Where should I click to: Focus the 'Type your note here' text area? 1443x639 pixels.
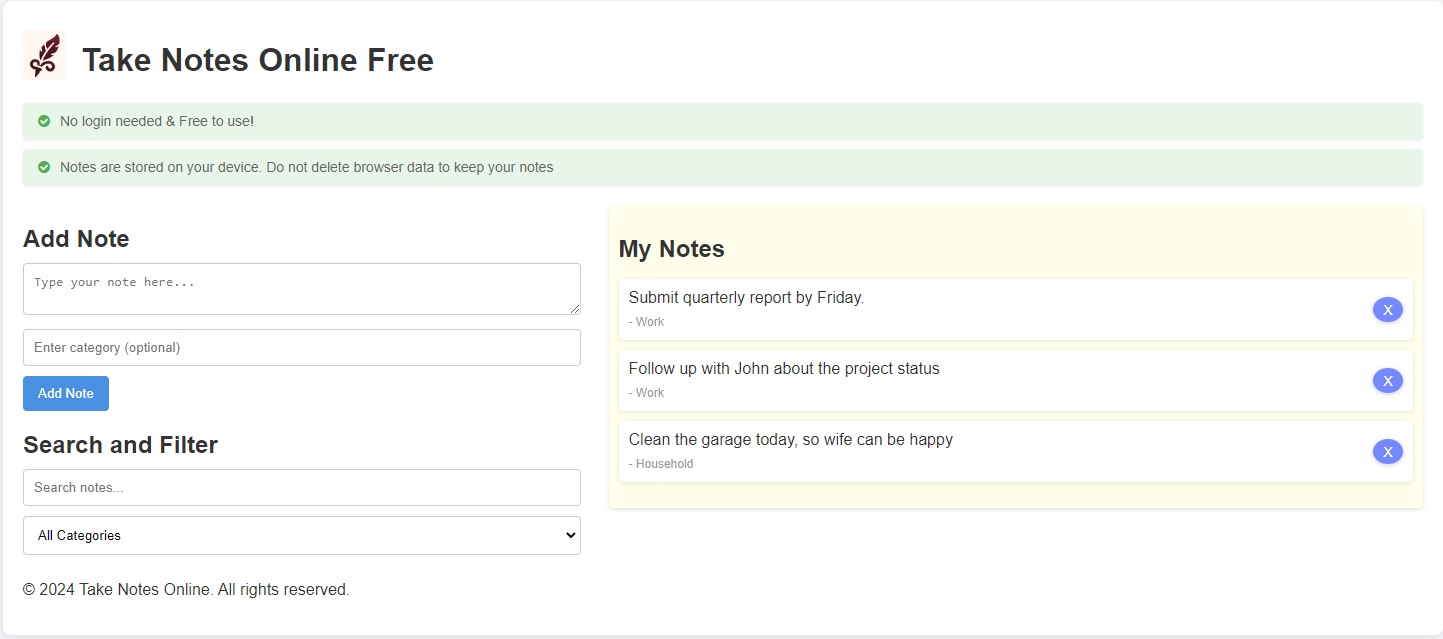pyautogui.click(x=302, y=289)
